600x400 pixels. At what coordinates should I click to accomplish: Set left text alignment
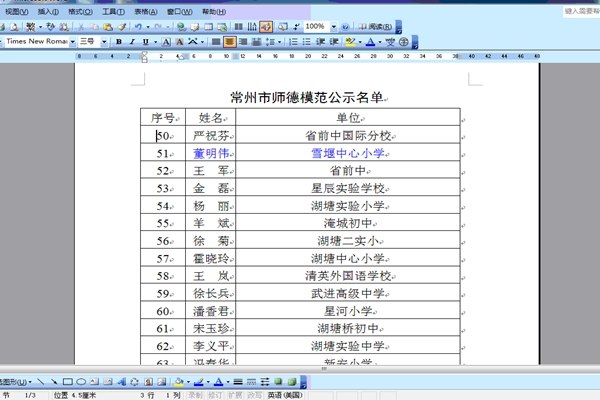point(216,42)
